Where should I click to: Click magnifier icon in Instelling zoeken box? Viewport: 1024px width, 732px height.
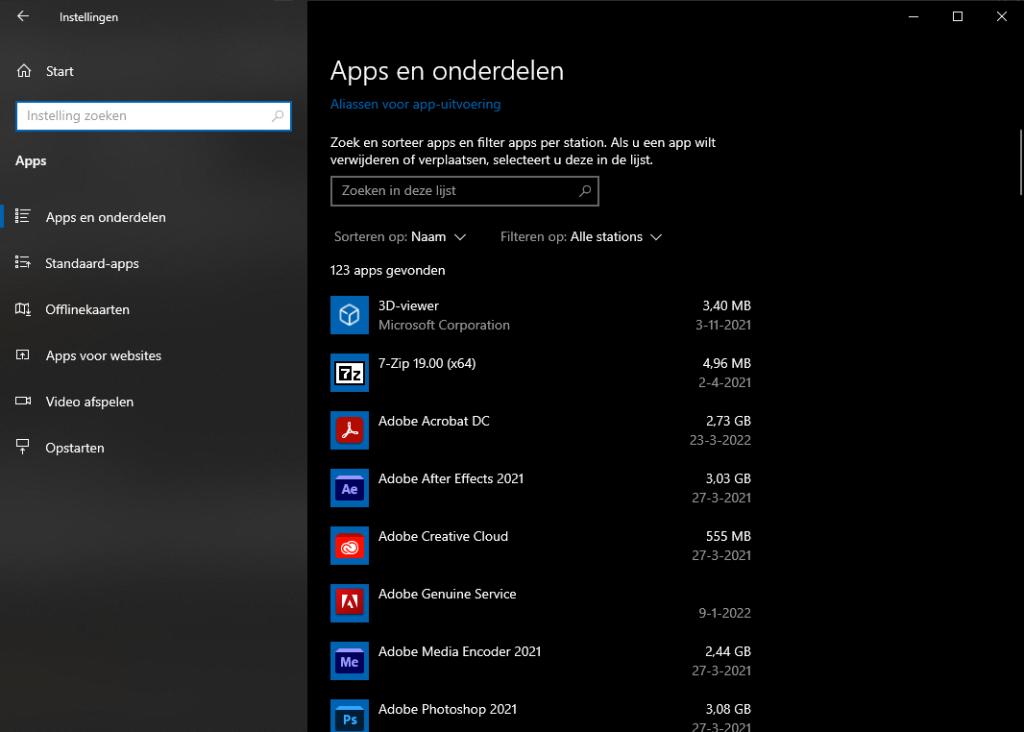[x=278, y=116]
